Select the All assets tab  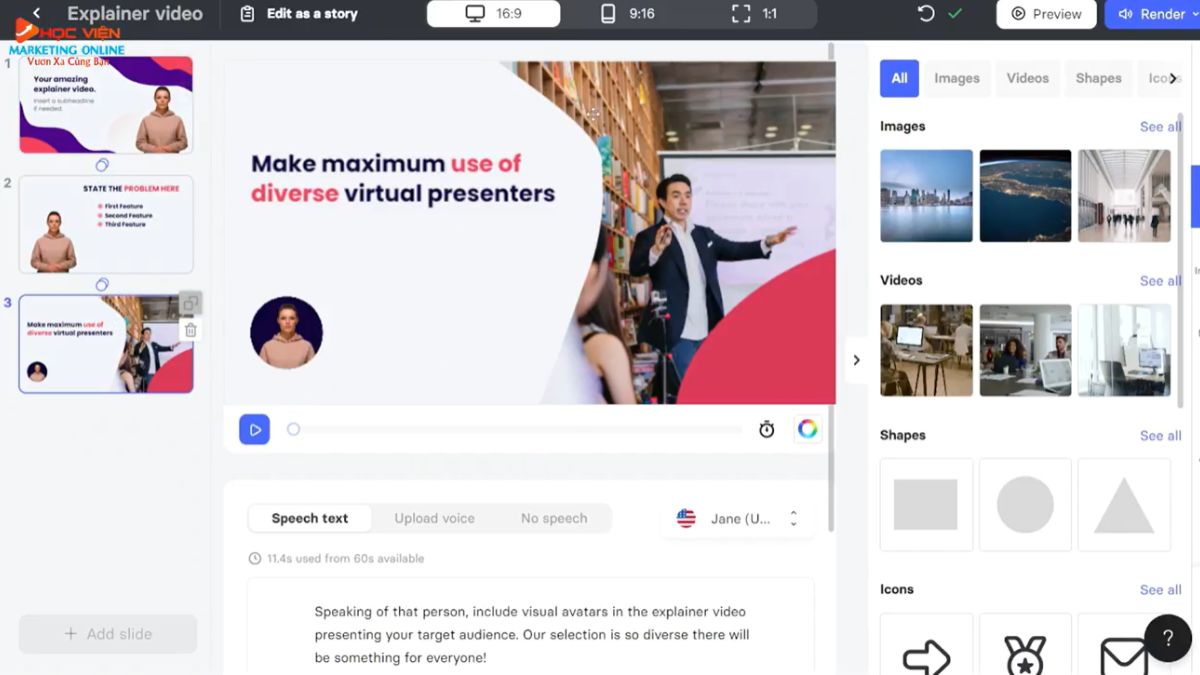tap(899, 78)
